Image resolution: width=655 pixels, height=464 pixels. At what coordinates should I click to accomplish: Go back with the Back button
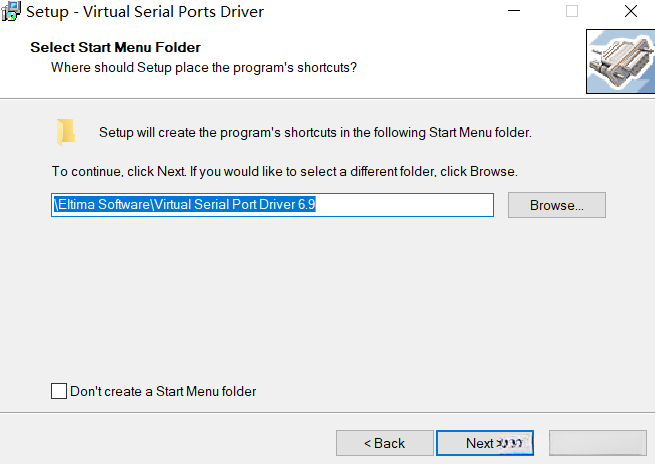pyautogui.click(x=384, y=443)
